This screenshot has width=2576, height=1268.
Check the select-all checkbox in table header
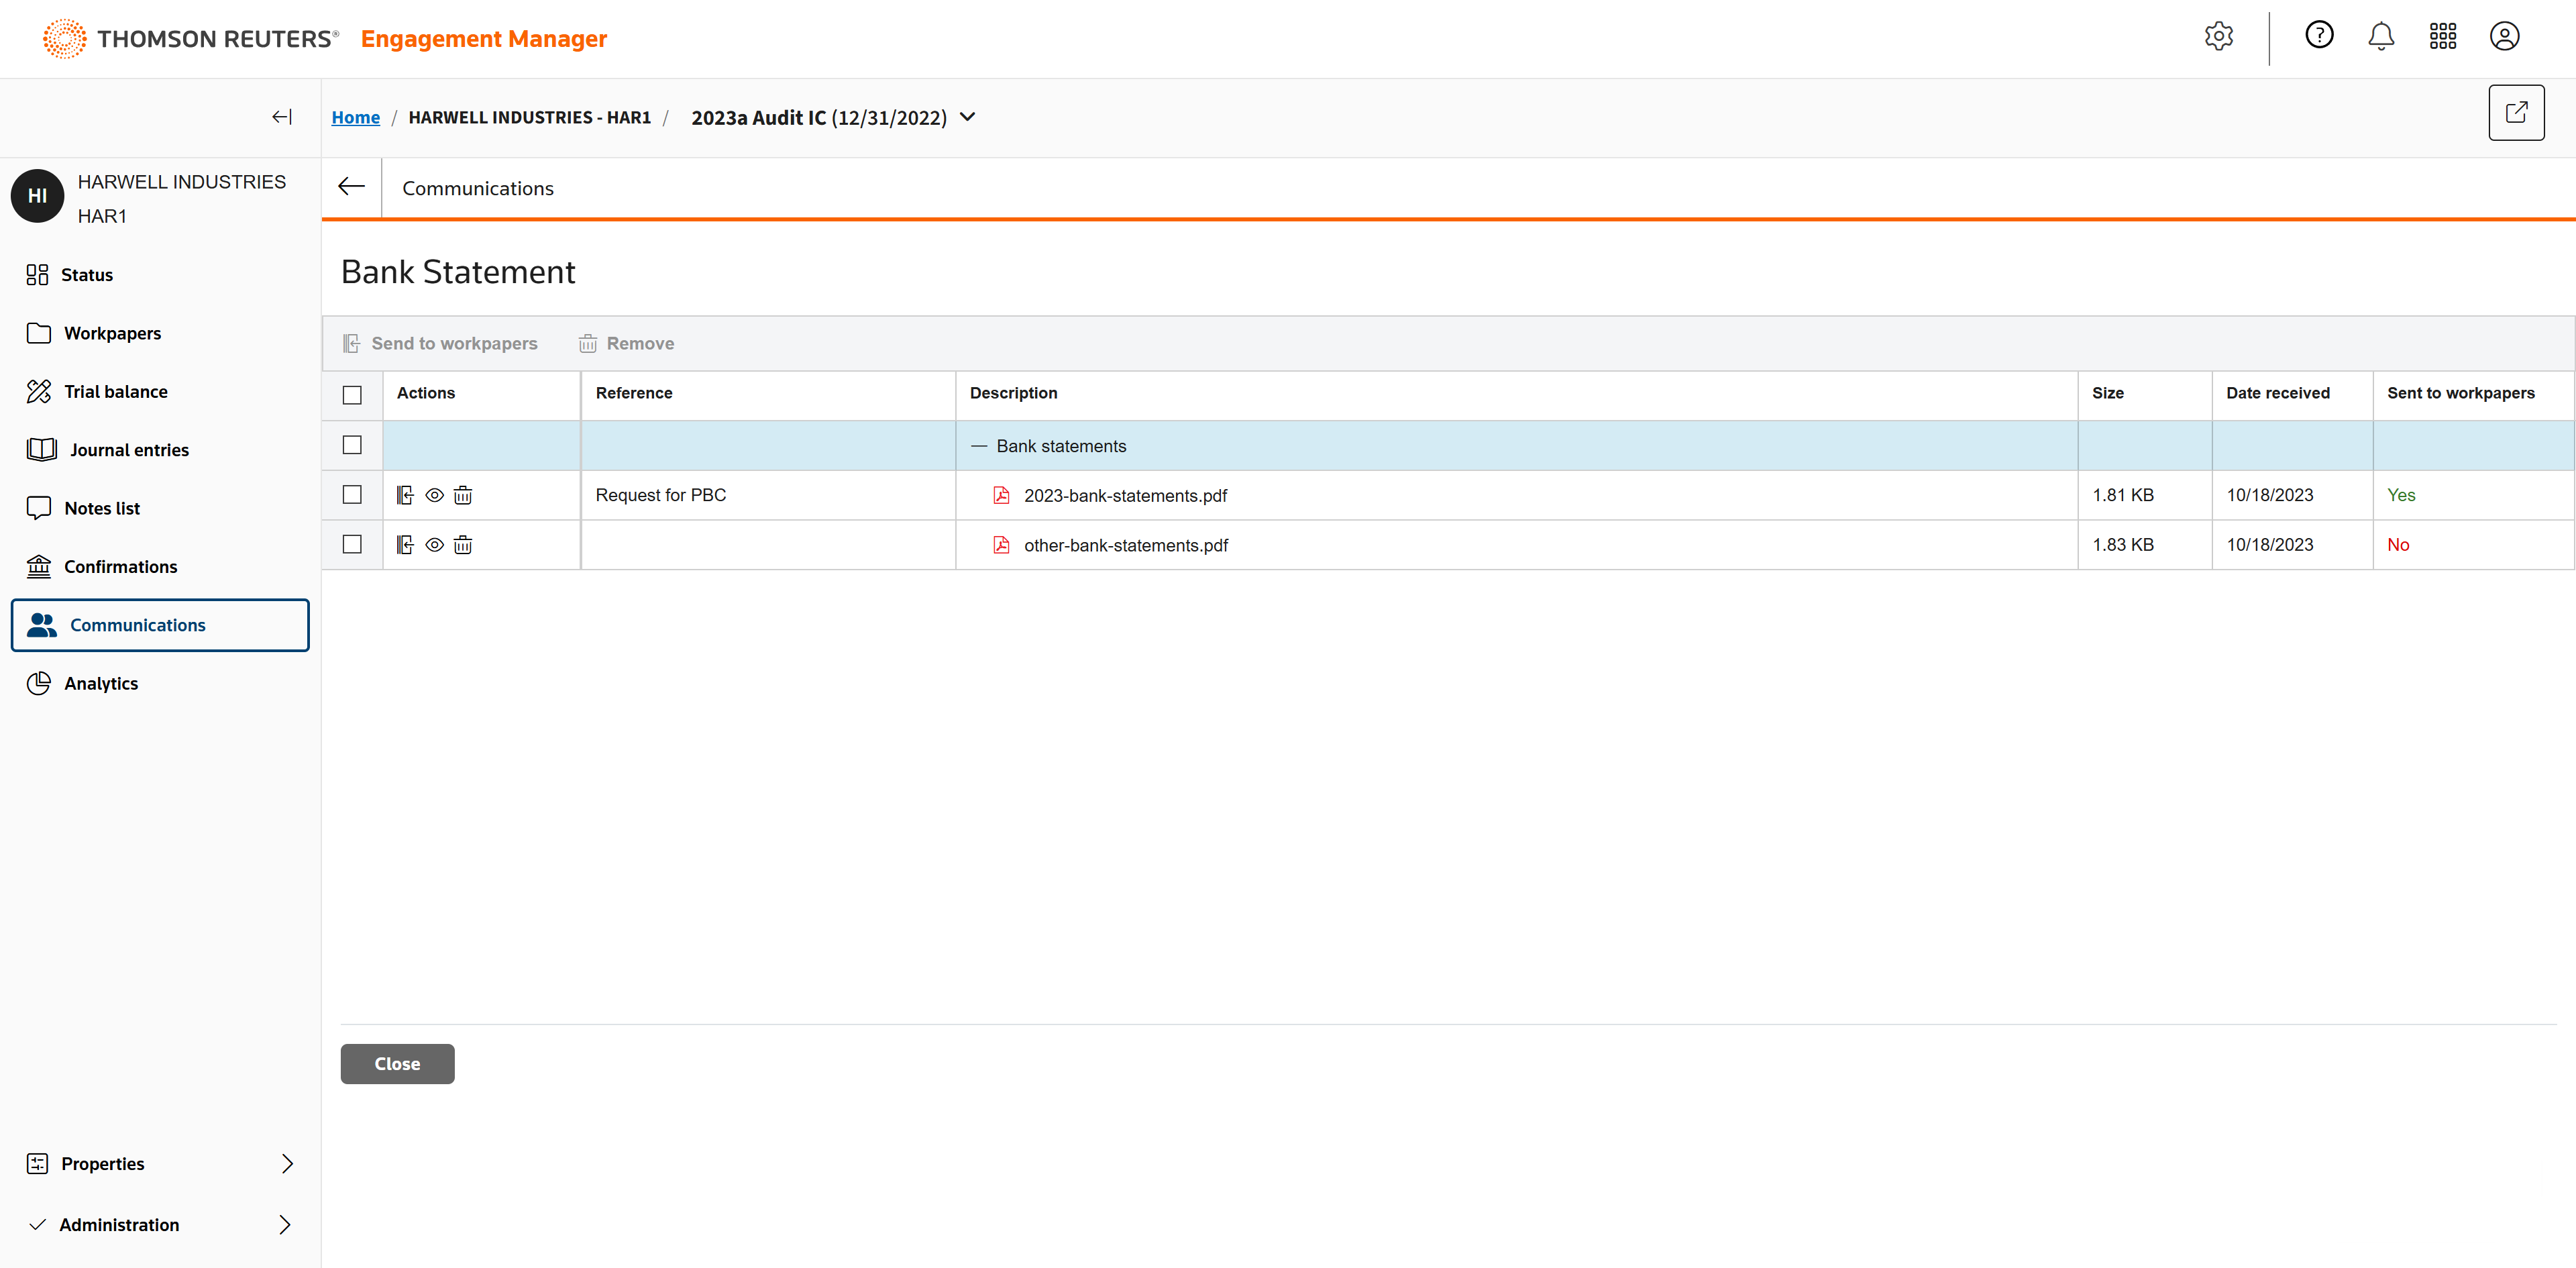coord(352,395)
